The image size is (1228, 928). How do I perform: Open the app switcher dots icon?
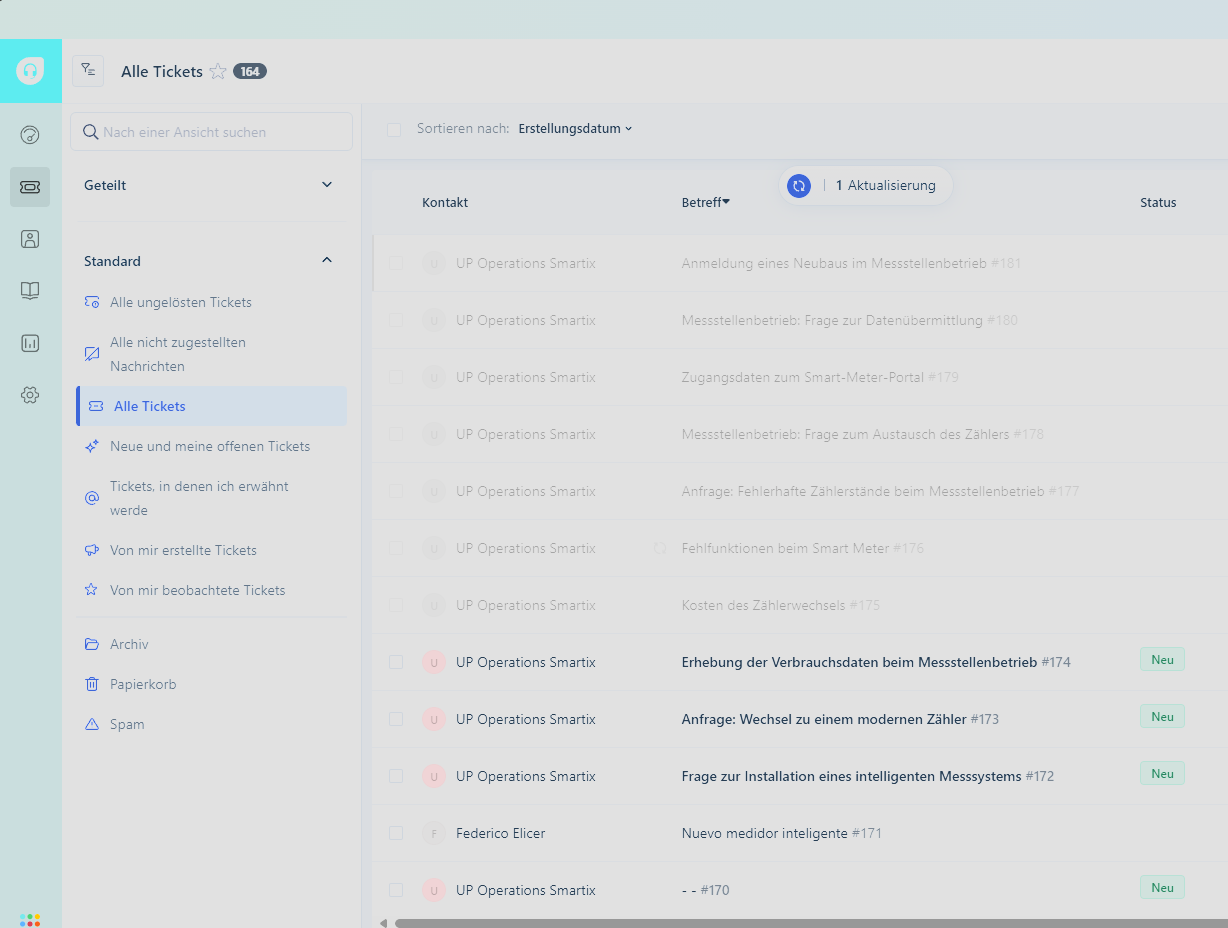coord(30,919)
